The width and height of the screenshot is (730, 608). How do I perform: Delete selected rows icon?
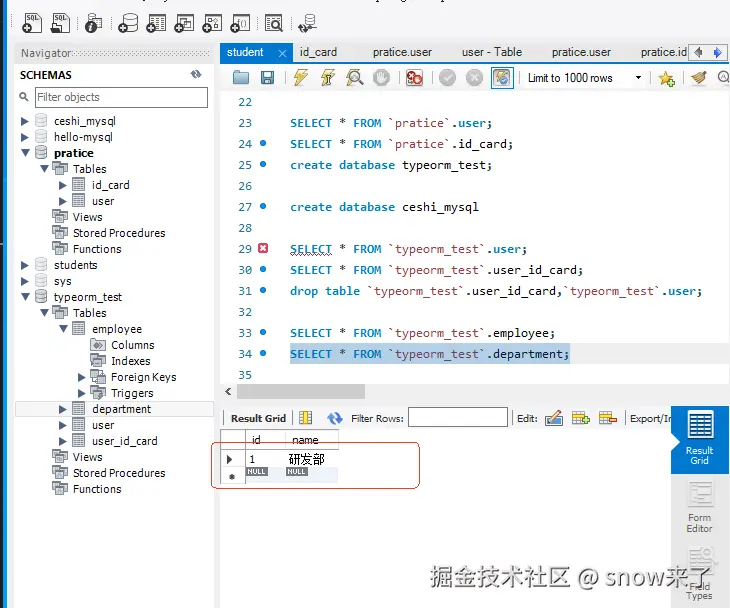point(608,418)
